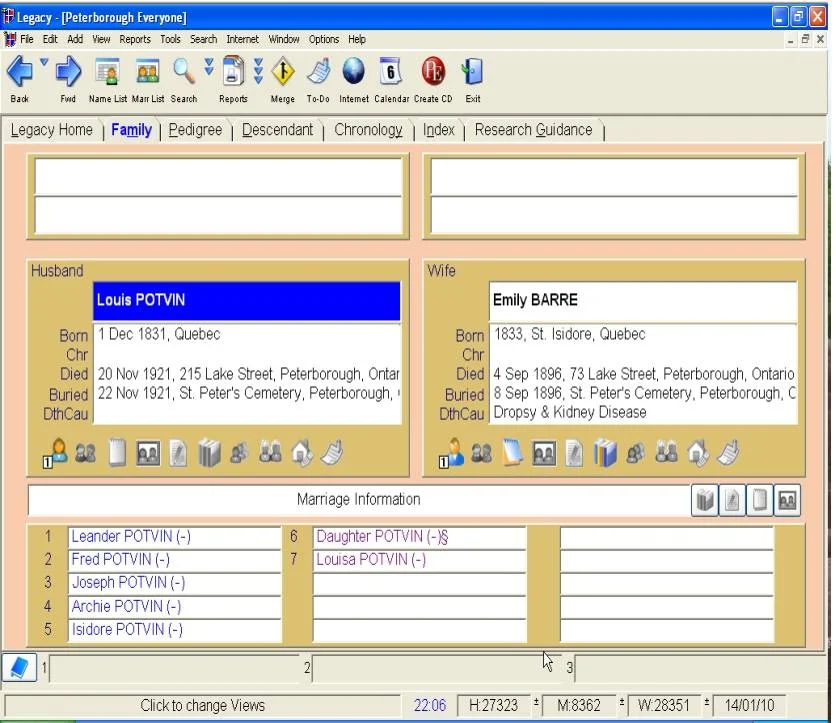The image size is (836, 723).
Task: Go forward with the Fwd arrow
Action: (68, 72)
